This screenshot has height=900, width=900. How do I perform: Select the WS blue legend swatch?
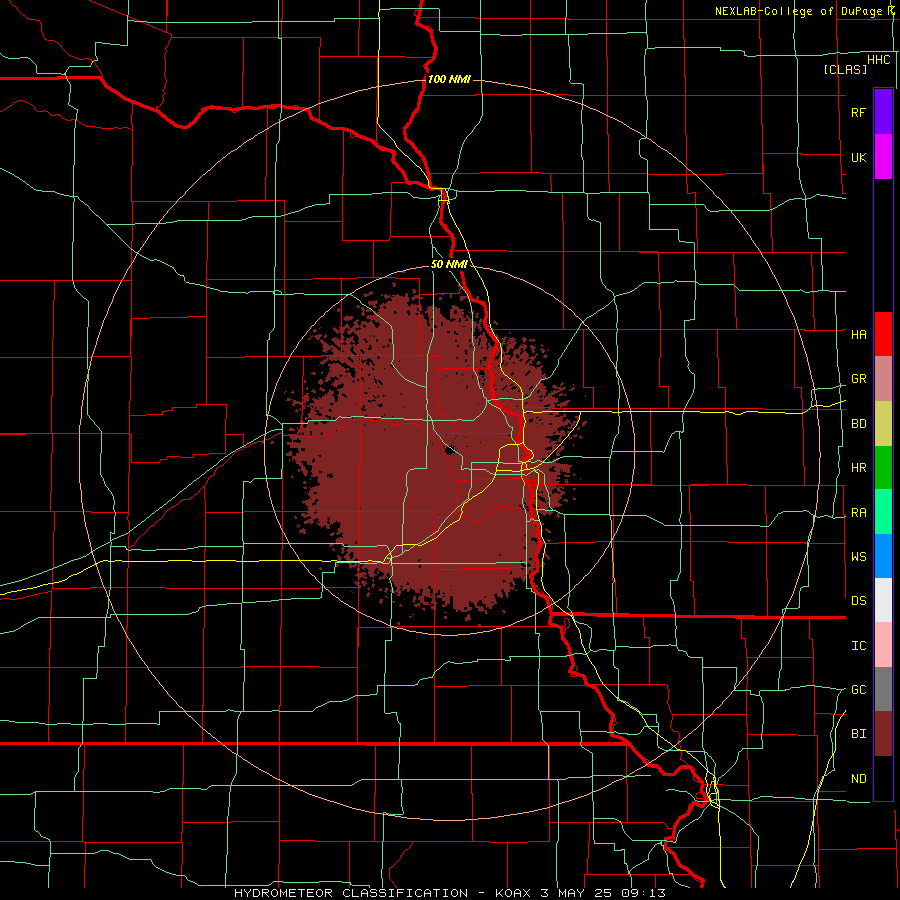coord(883,556)
